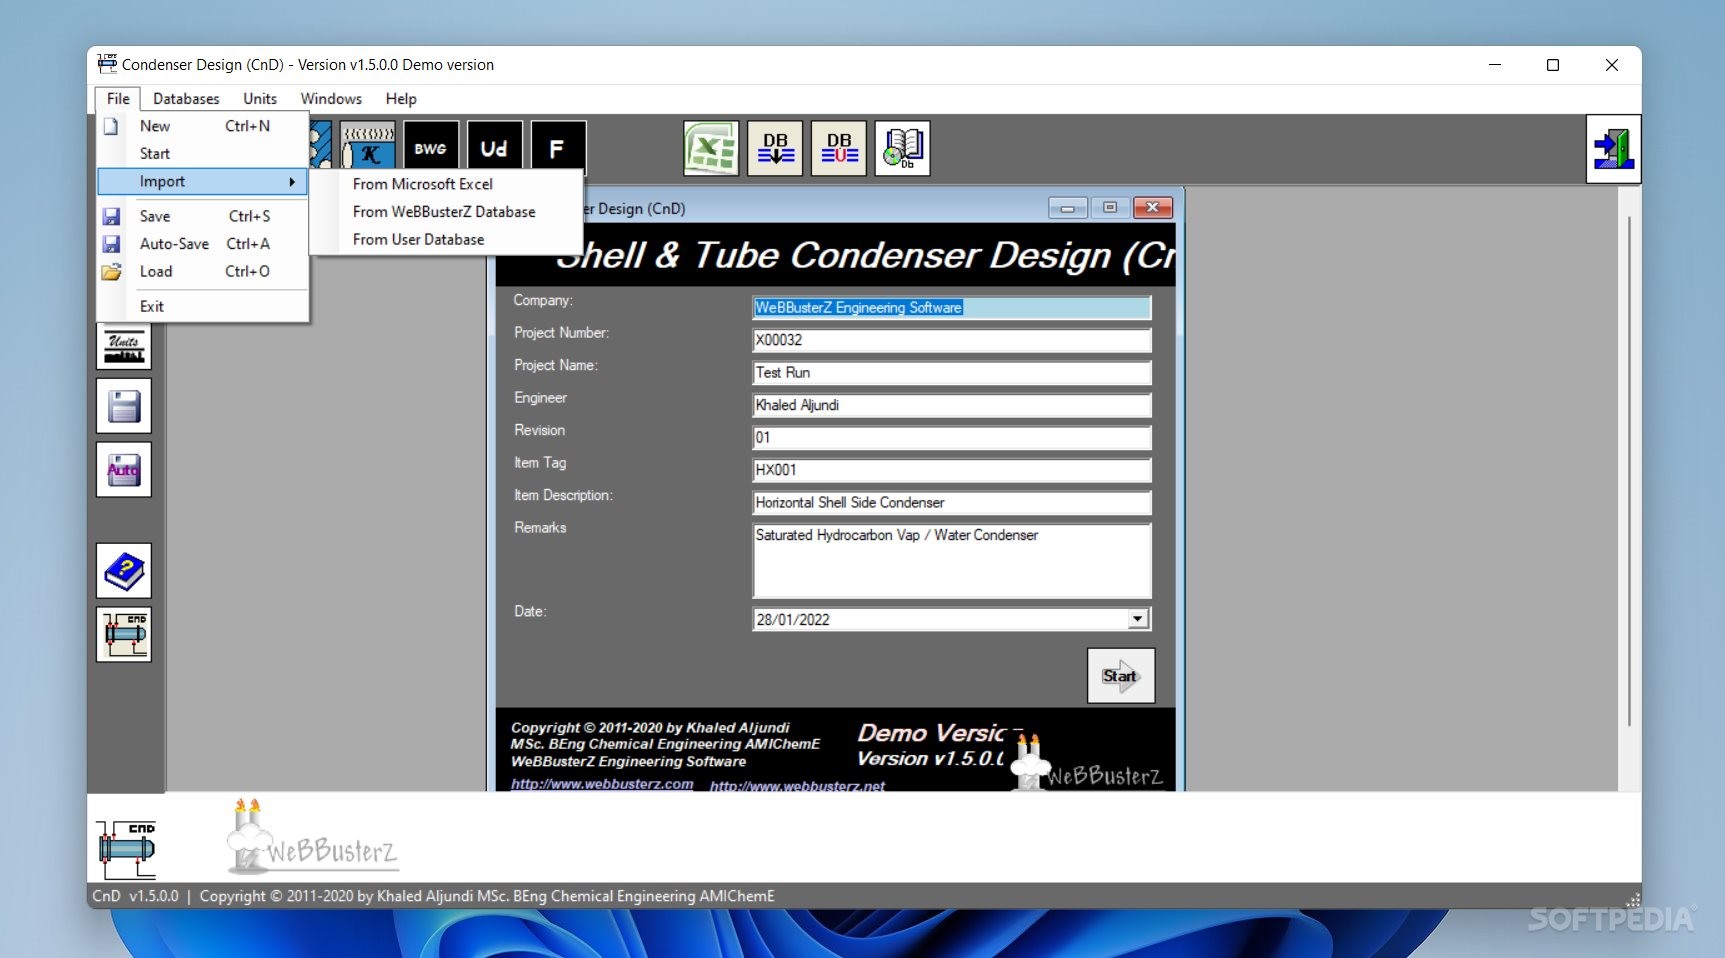Open the Help menu

(401, 98)
